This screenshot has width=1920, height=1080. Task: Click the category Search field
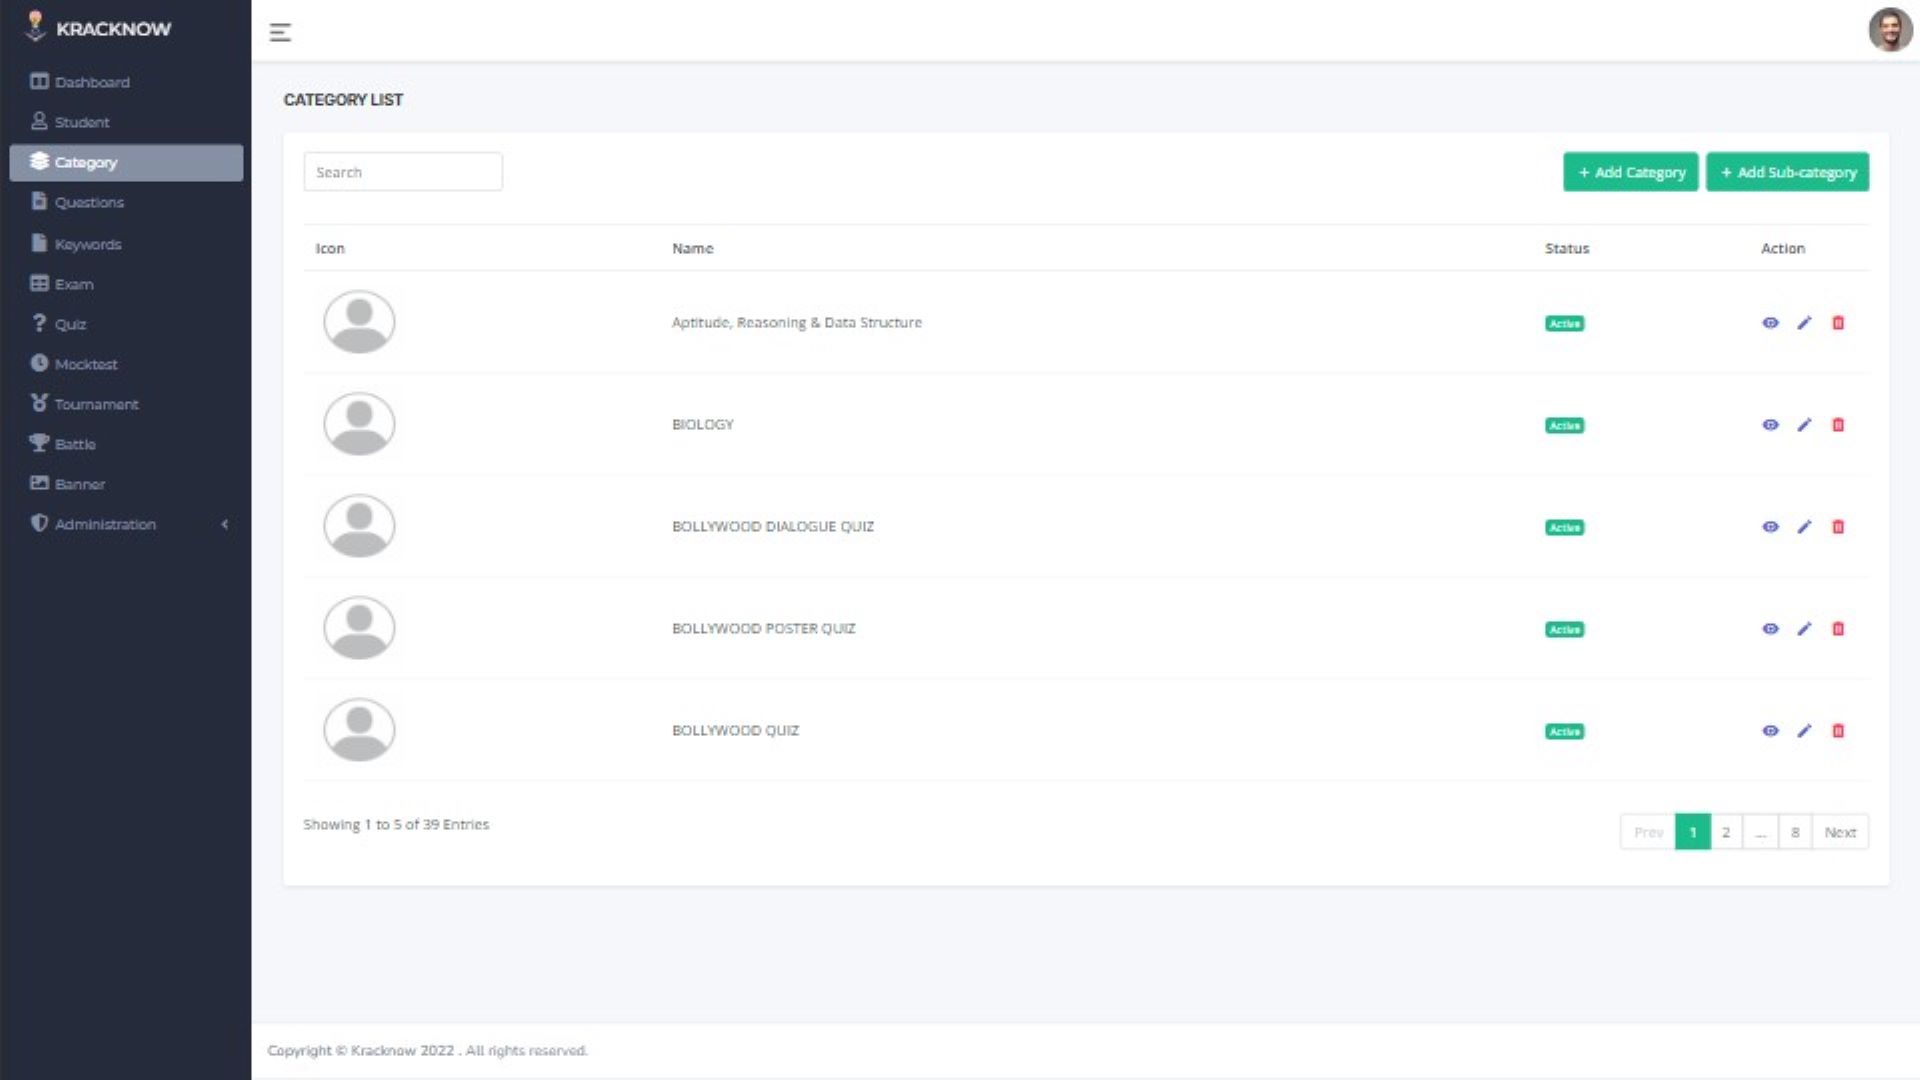pyautogui.click(x=403, y=172)
